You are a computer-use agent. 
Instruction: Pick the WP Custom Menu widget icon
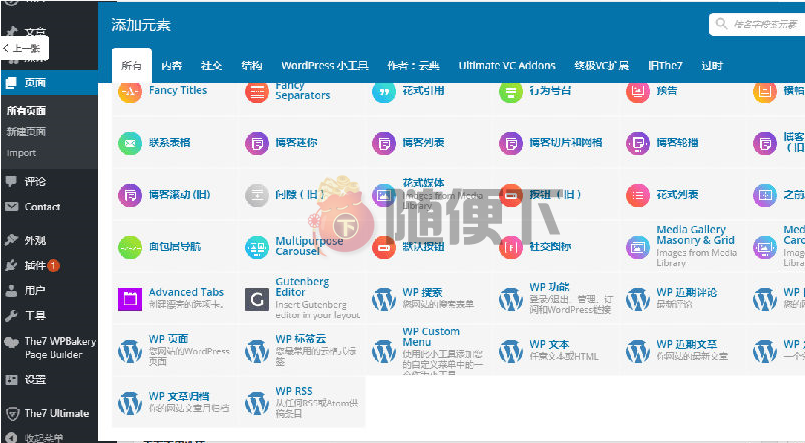384,350
